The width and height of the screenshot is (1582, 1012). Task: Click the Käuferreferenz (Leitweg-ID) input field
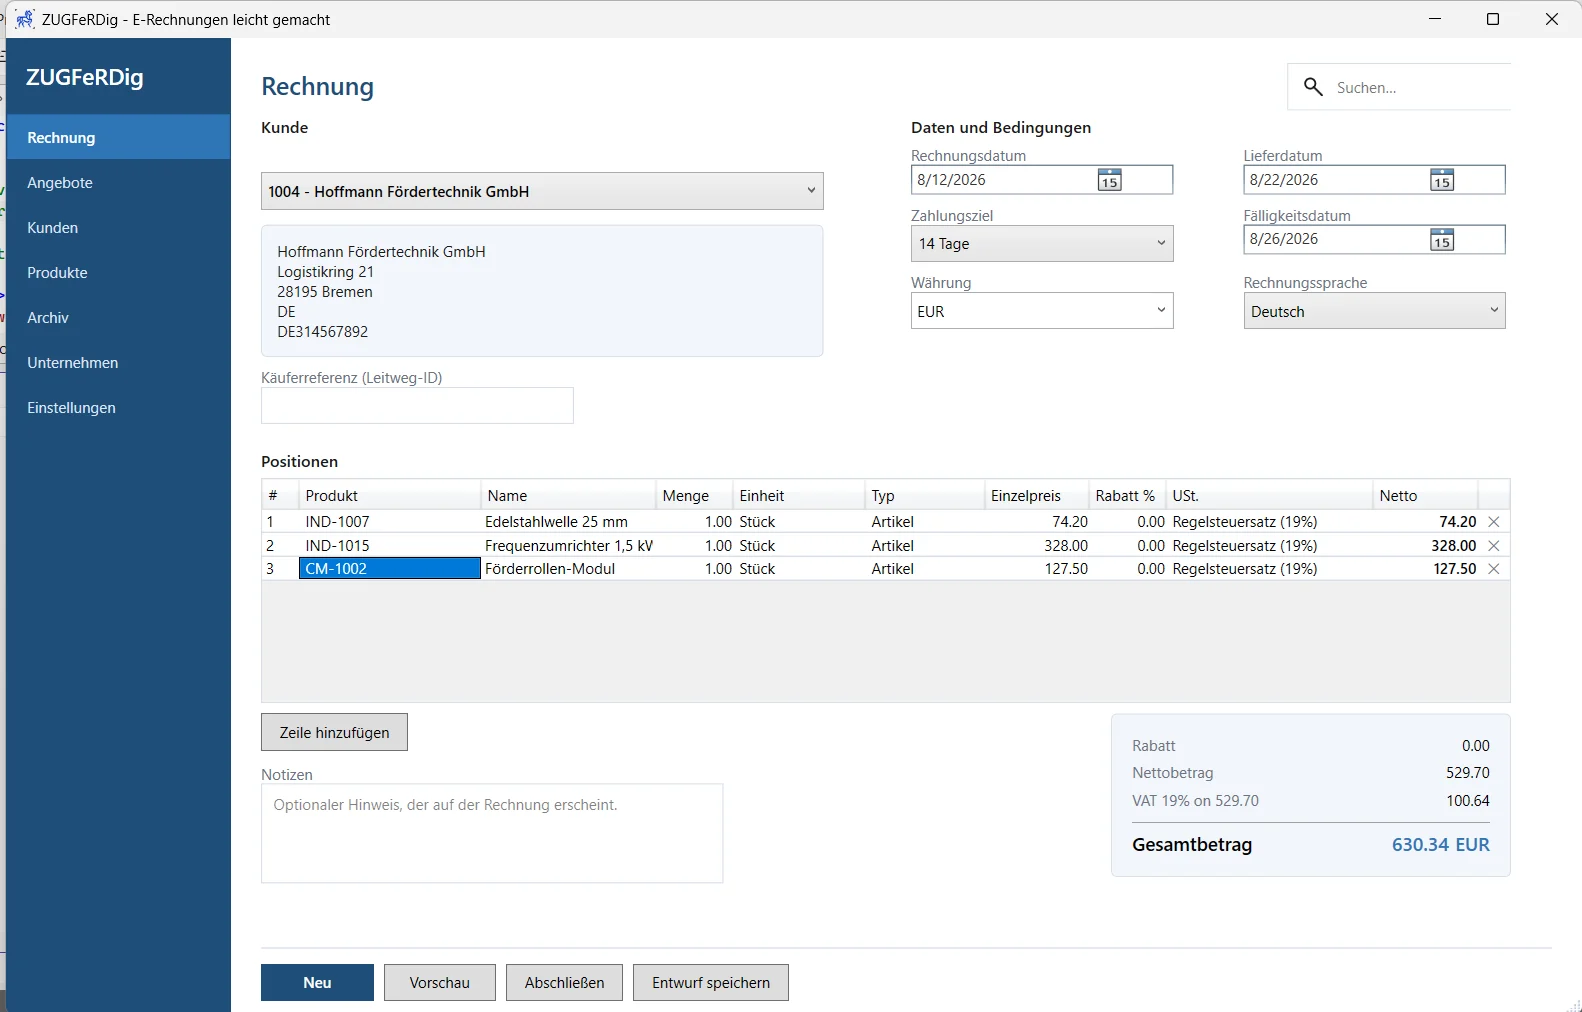[417, 406]
